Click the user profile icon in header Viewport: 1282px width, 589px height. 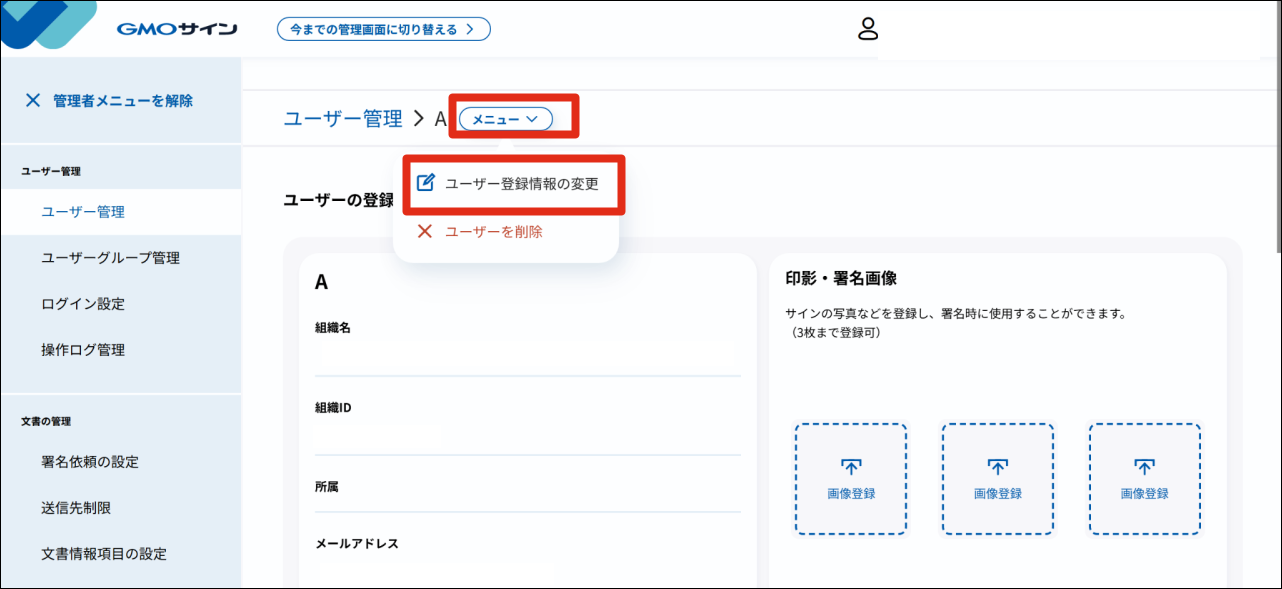[868, 29]
